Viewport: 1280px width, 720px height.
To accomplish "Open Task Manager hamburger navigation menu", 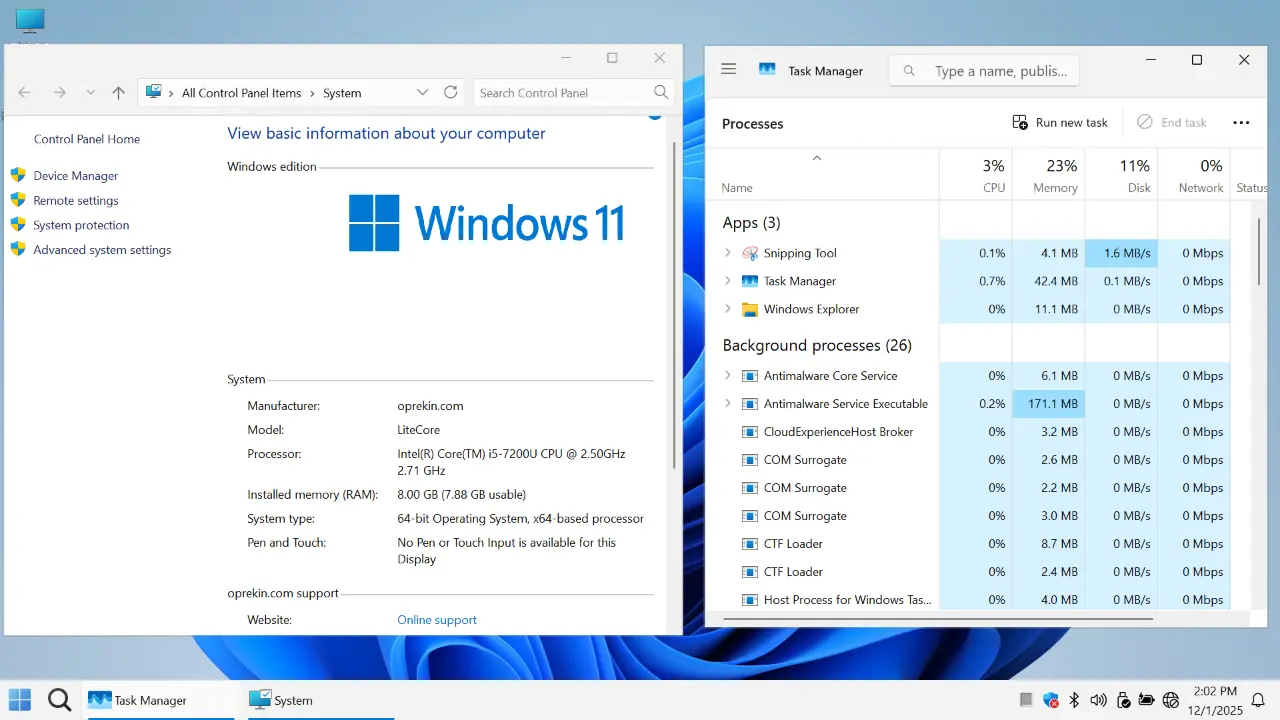I will 728,69.
